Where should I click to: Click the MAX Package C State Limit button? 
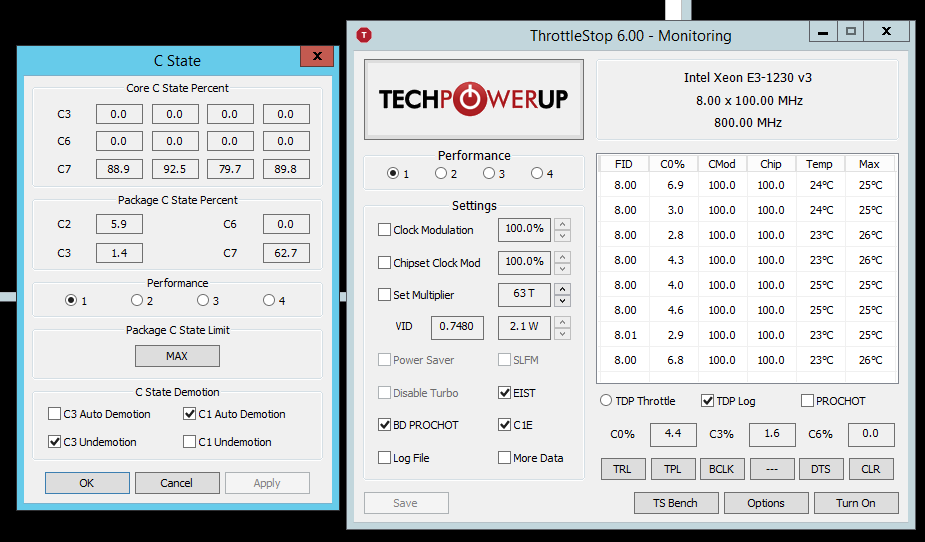177,356
